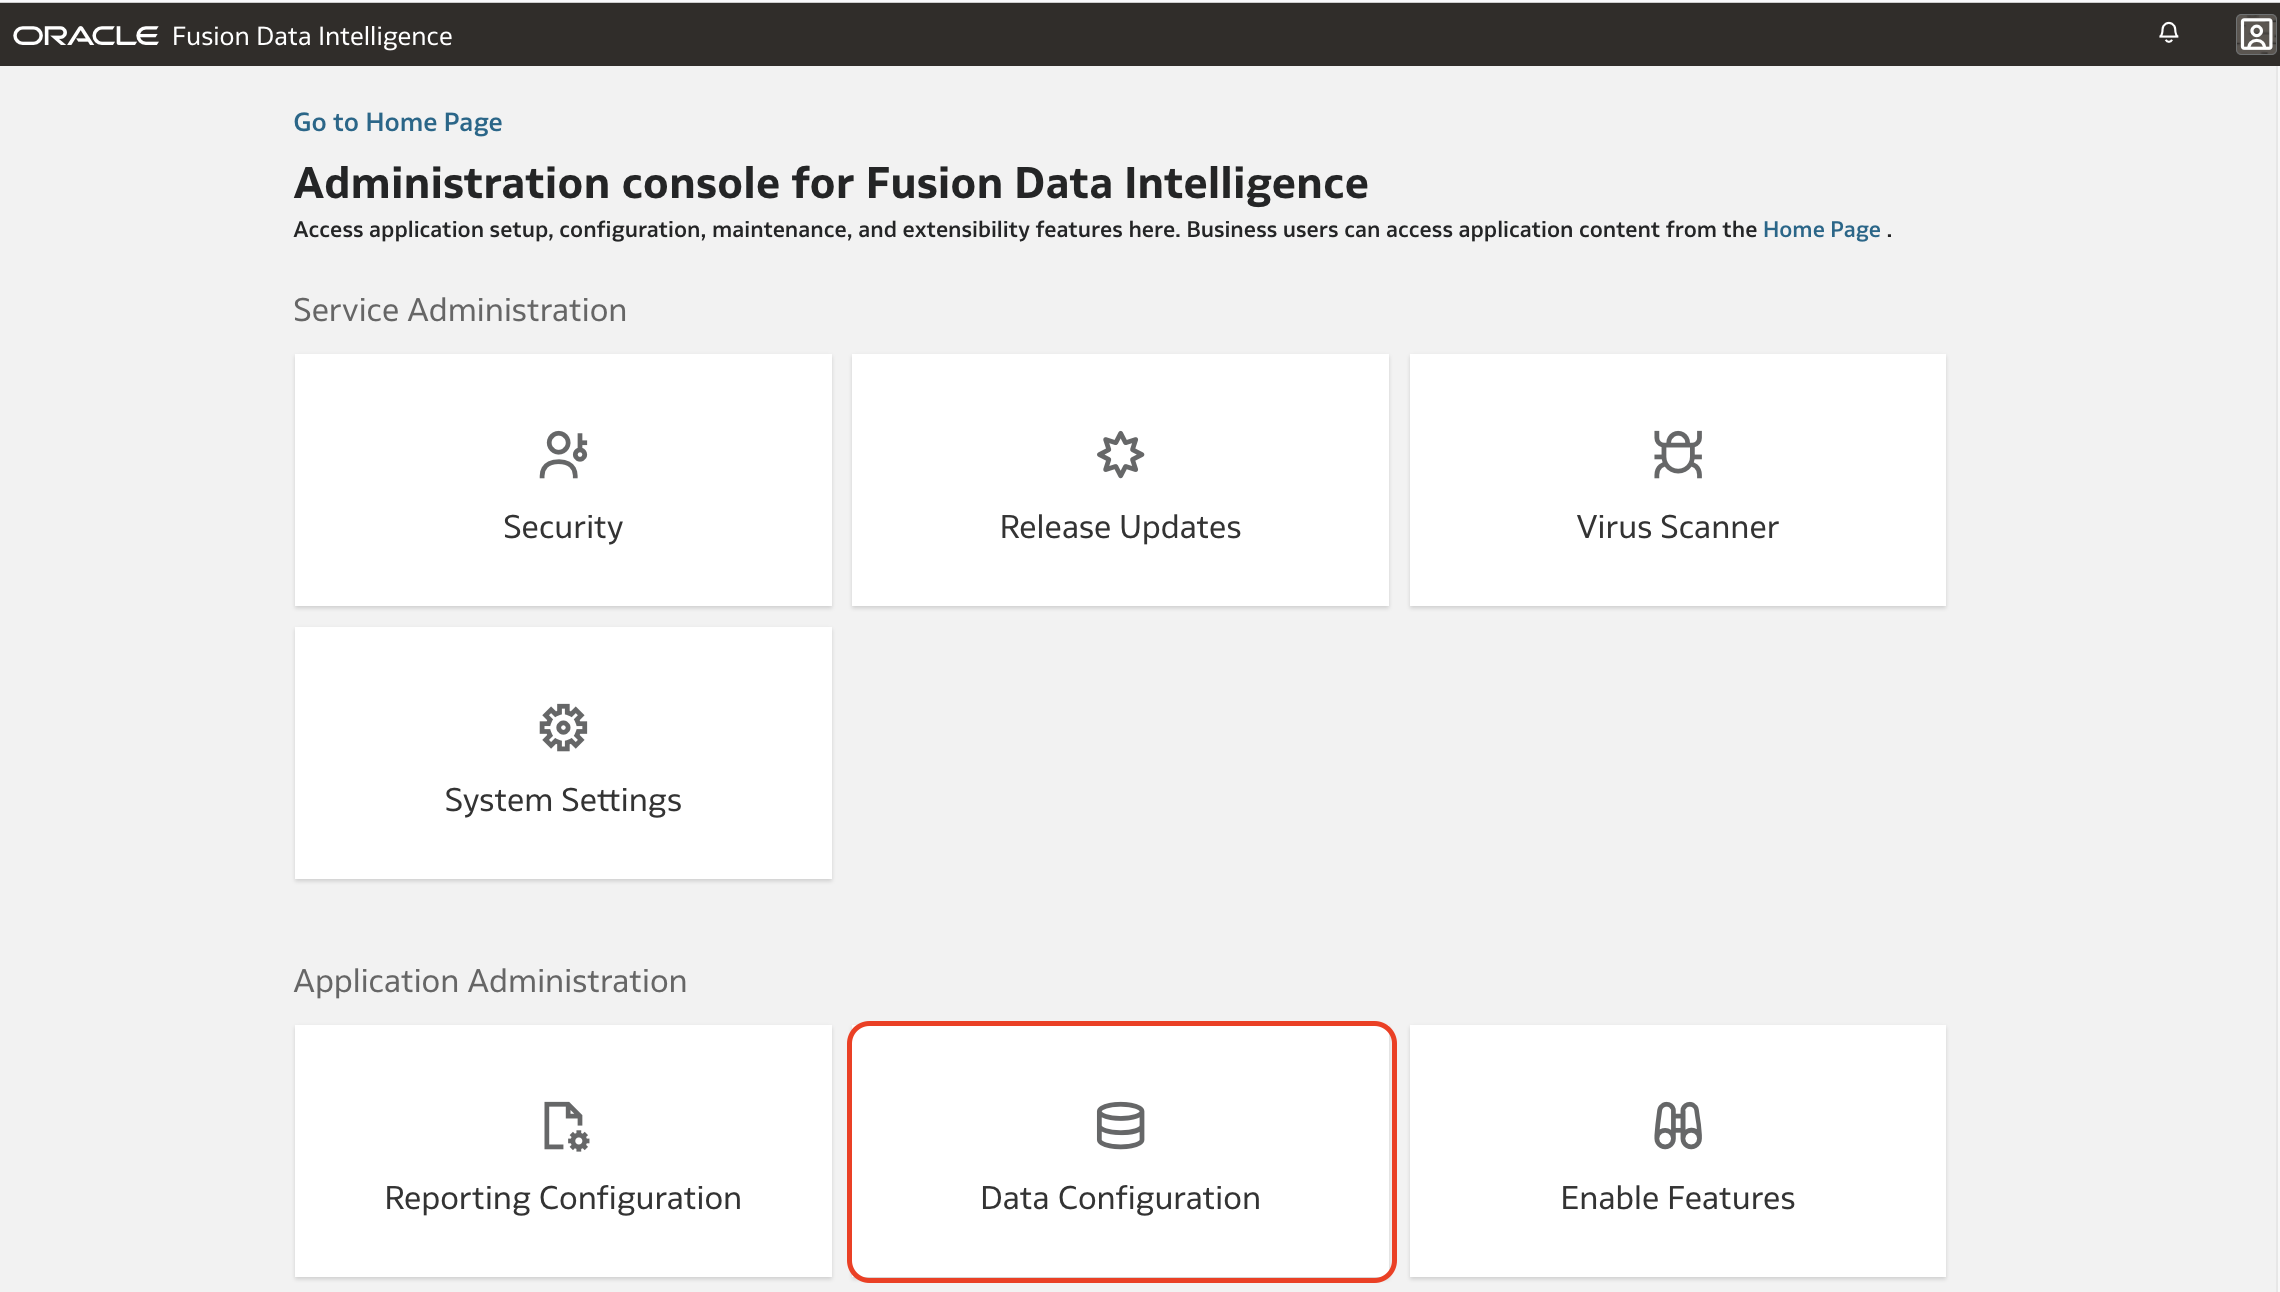
Task: Open the Release Updates tile label
Action: pos(1120,527)
